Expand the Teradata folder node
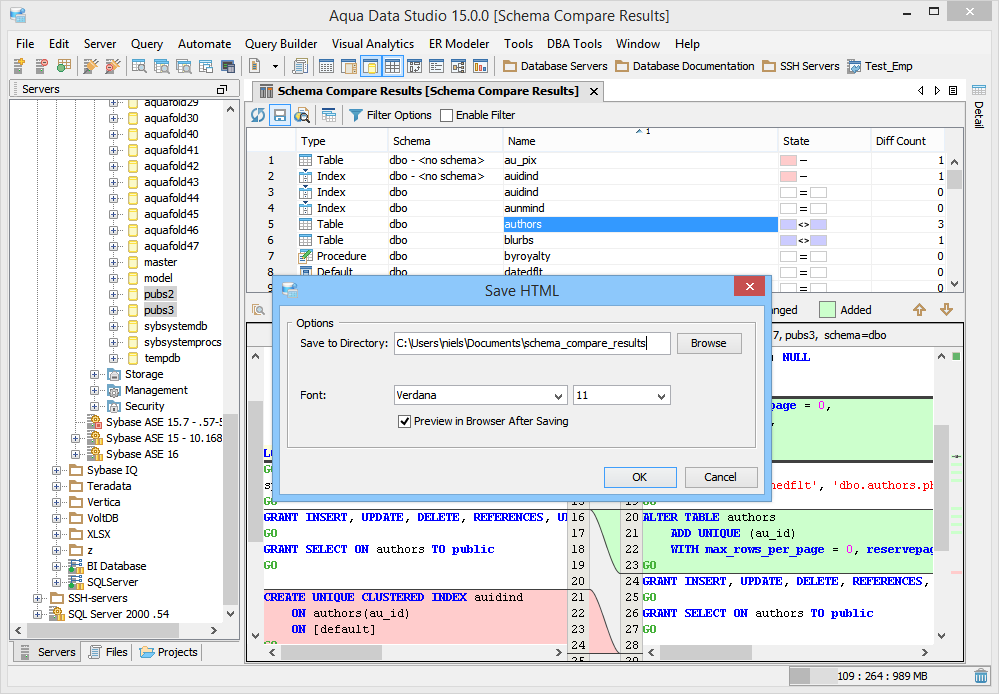This screenshot has height=694, width=999. [x=56, y=486]
